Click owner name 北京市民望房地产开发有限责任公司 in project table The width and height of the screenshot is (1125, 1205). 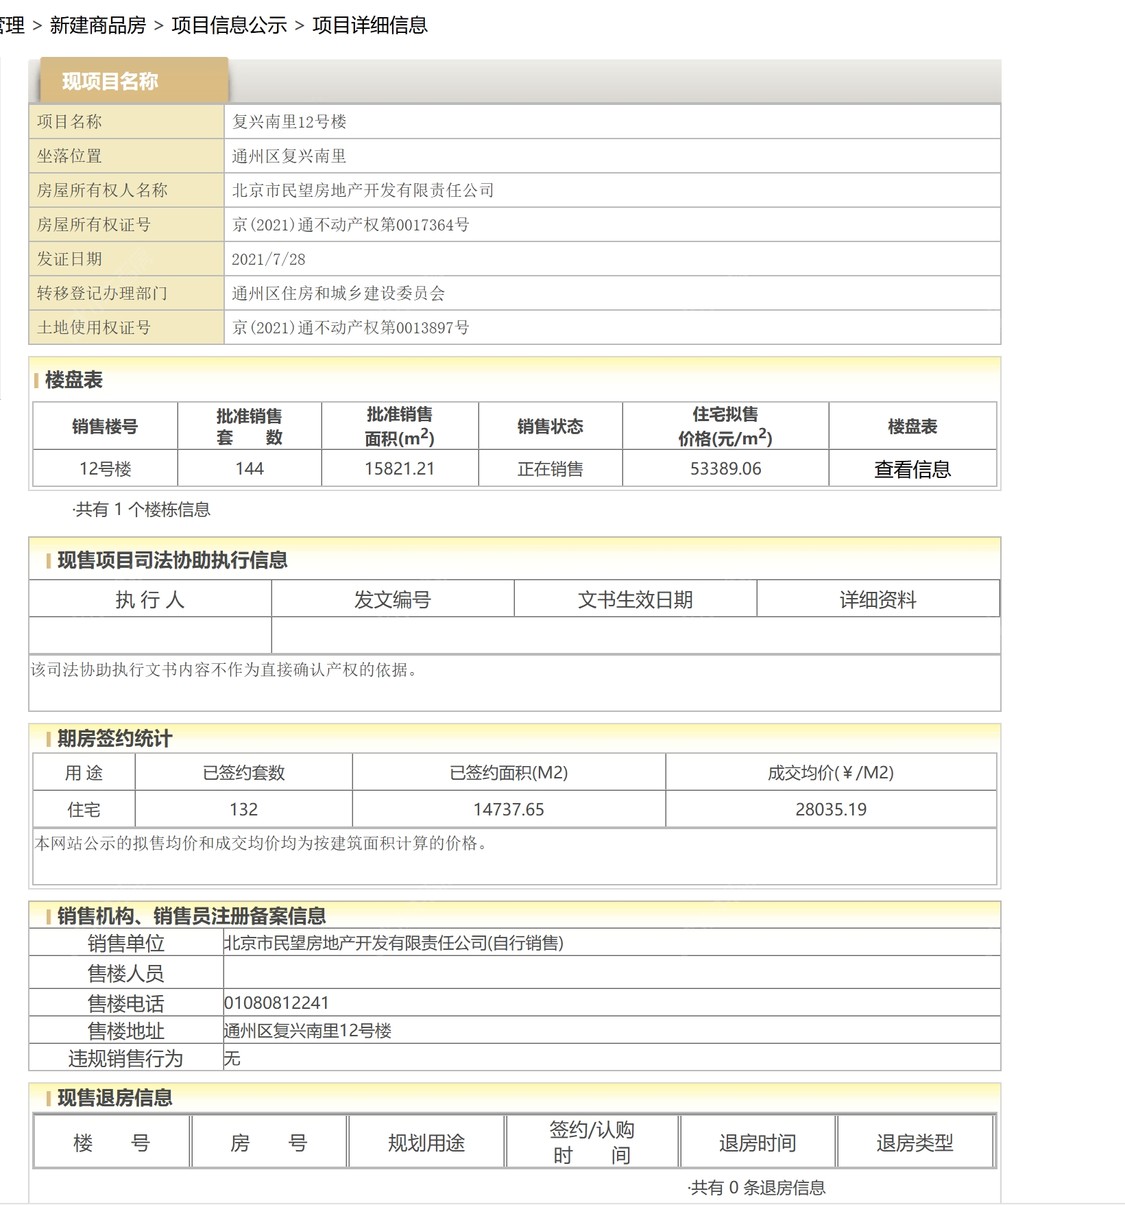coord(363,190)
